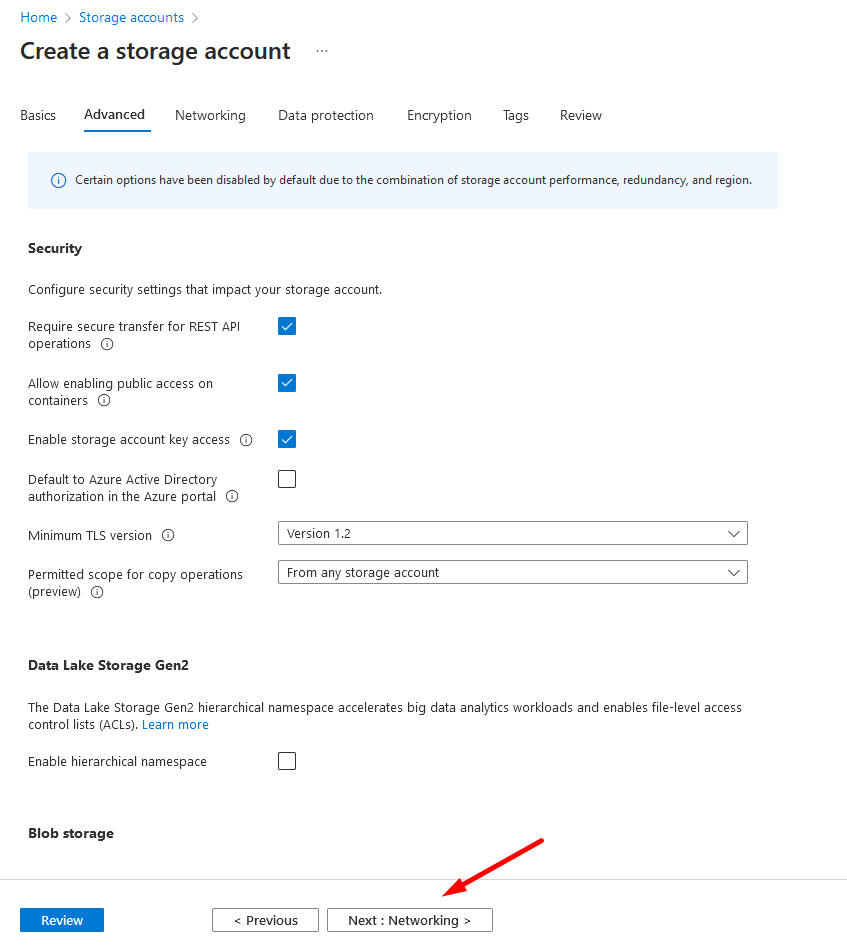This screenshot has width=847, height=950.
Task: Disable 'Require secure transfer for REST API operations'
Action: 287,326
